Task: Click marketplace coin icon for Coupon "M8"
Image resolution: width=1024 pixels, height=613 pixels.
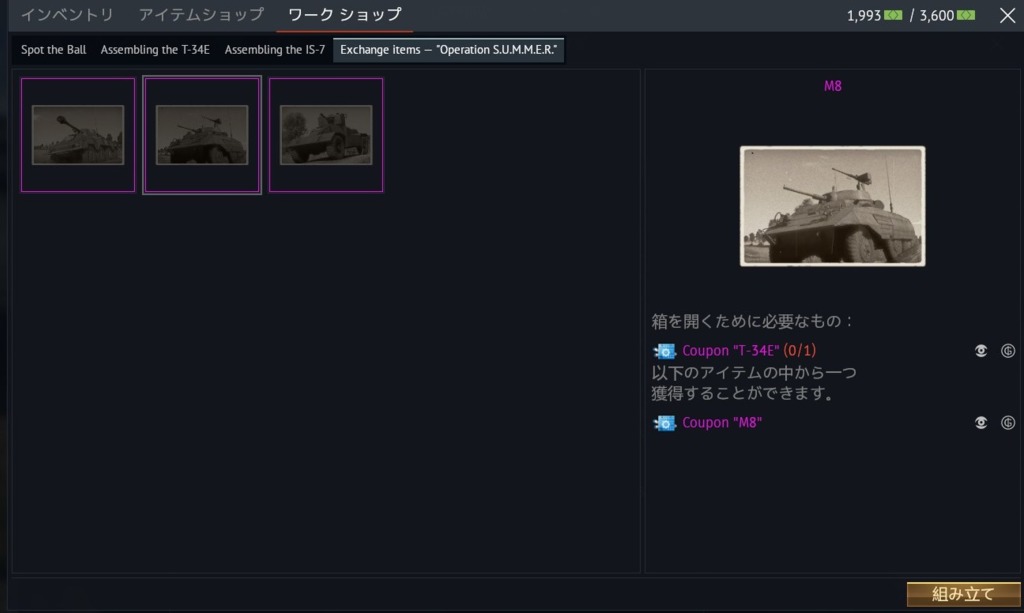Action: pyautogui.click(x=1008, y=423)
